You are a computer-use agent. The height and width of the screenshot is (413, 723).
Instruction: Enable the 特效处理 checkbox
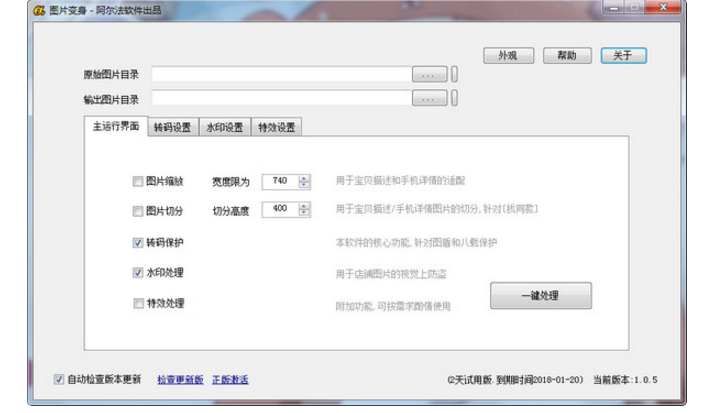[138, 303]
